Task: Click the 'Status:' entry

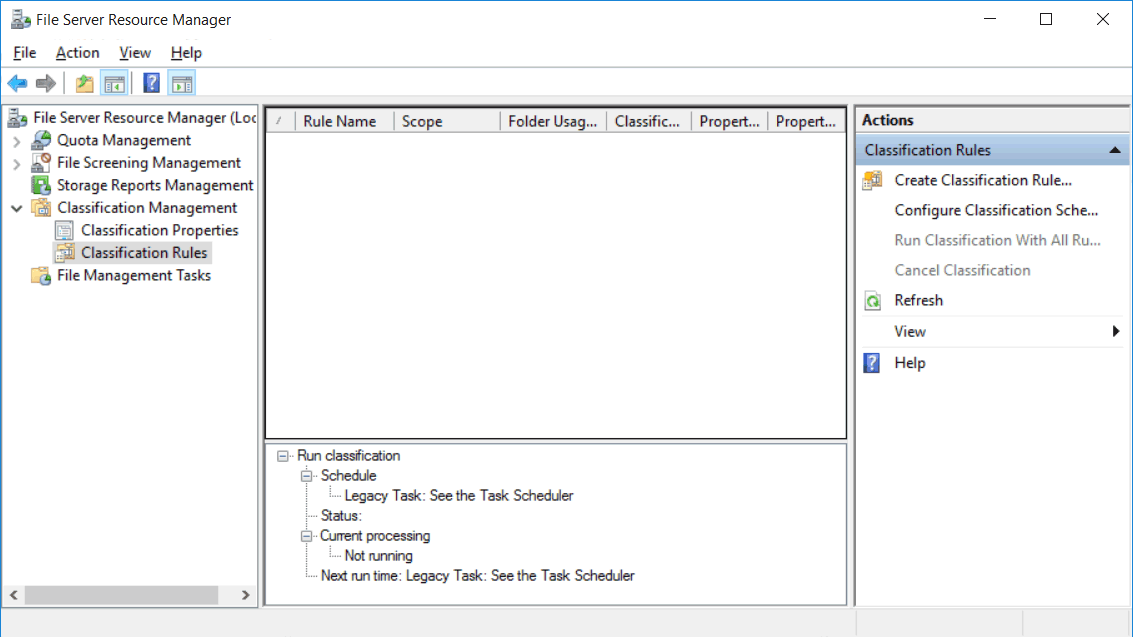Action: tap(341, 516)
